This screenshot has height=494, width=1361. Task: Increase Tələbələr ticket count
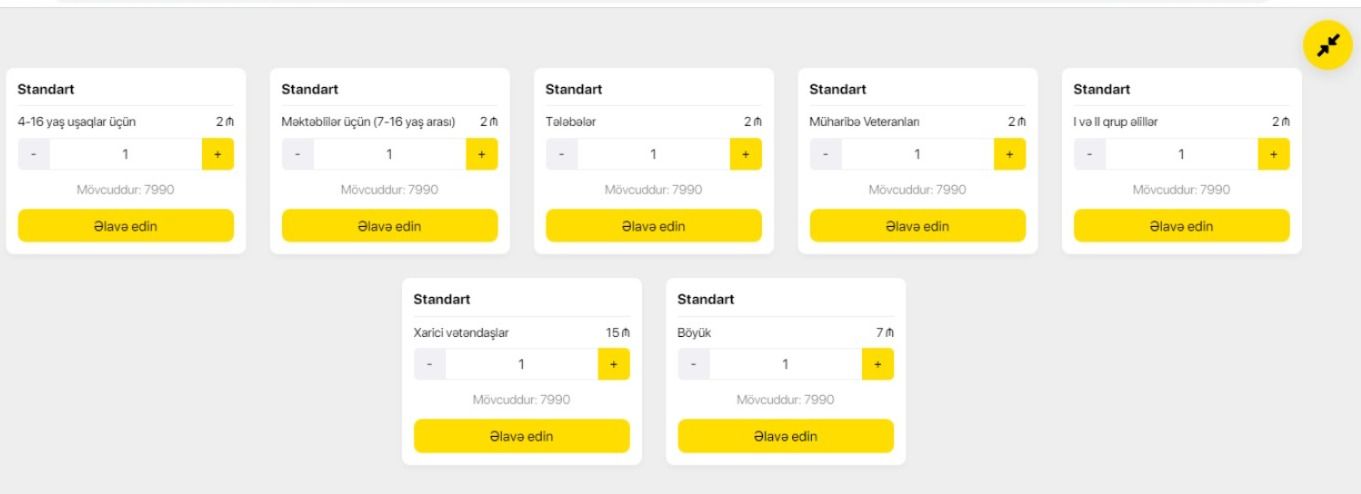(x=746, y=155)
